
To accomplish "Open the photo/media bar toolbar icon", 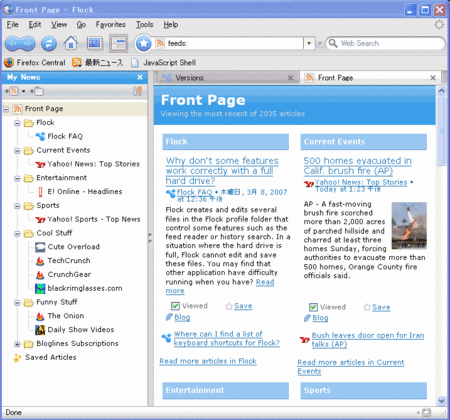I will pos(95,43).
